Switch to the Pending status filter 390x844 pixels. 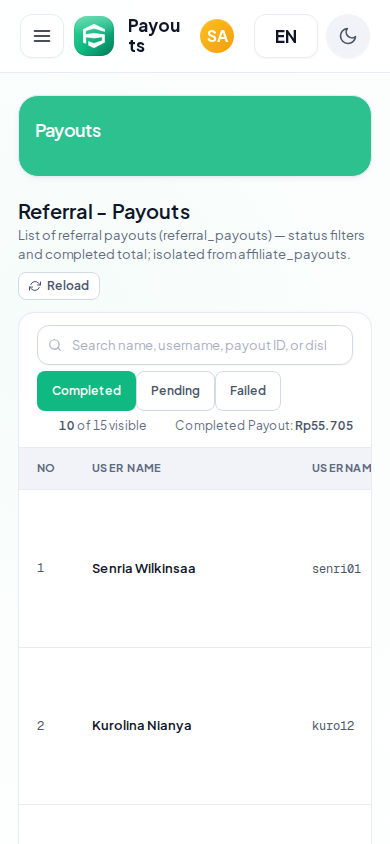click(175, 391)
